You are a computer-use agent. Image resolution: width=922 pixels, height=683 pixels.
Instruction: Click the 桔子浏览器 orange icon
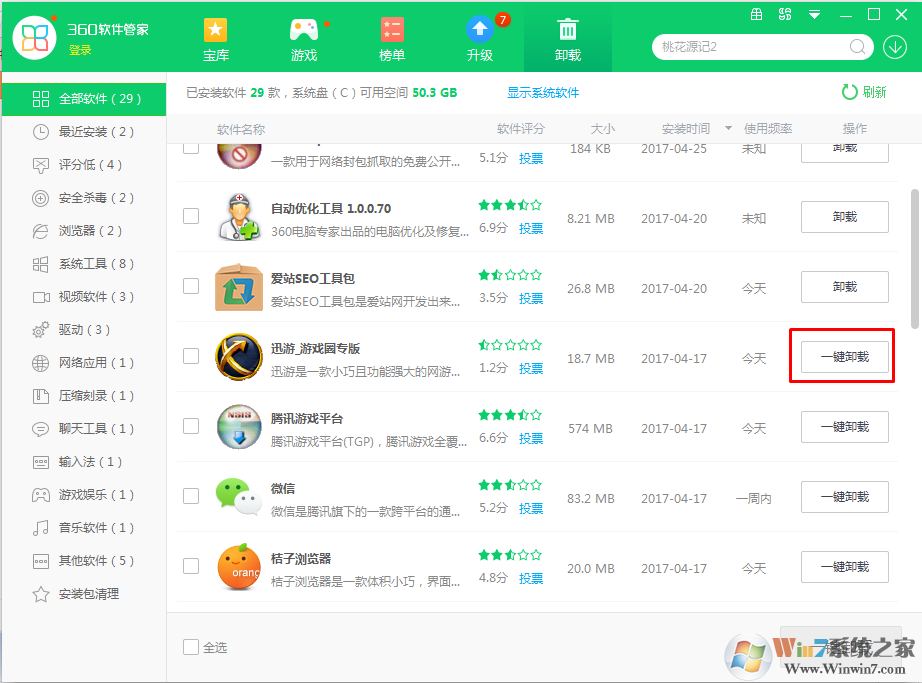(239, 567)
